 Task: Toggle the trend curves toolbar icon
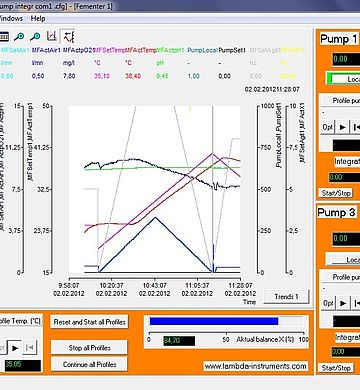(x=68, y=36)
